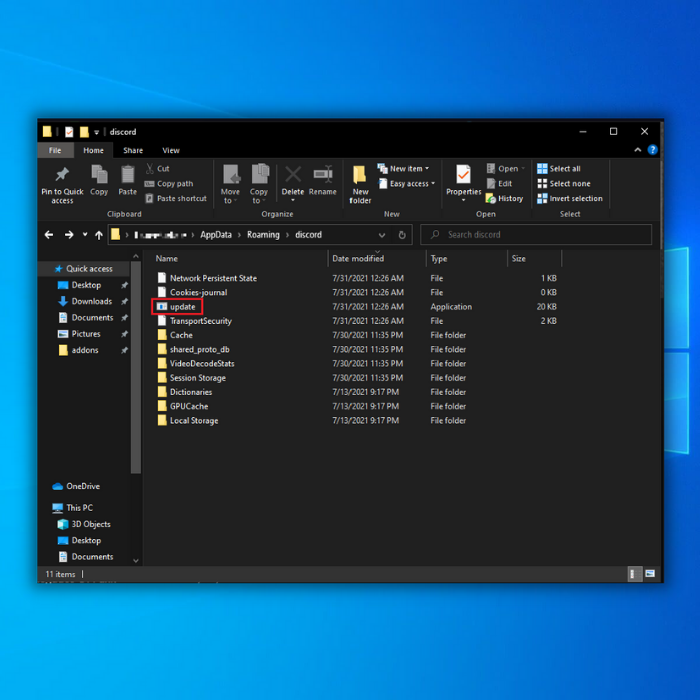Select Quick access in navigation pane
700x700 pixels.
point(84,269)
